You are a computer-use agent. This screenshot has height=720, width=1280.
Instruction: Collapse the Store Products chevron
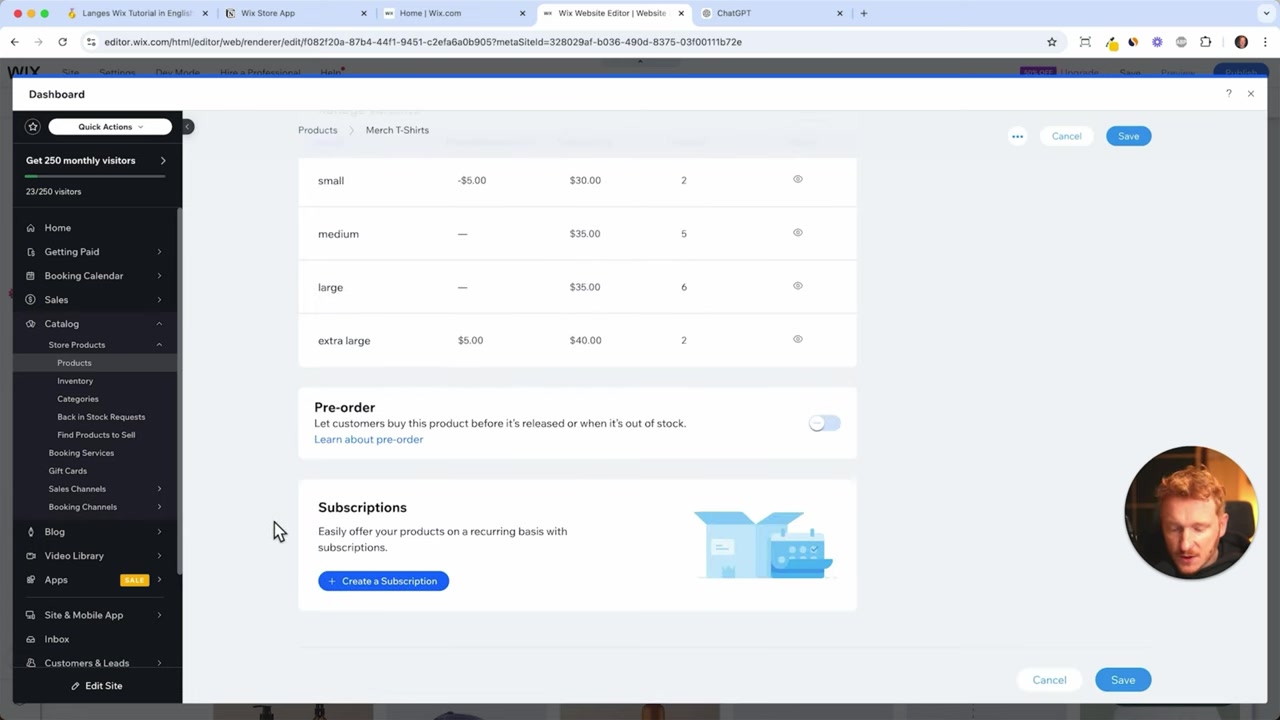(159, 345)
